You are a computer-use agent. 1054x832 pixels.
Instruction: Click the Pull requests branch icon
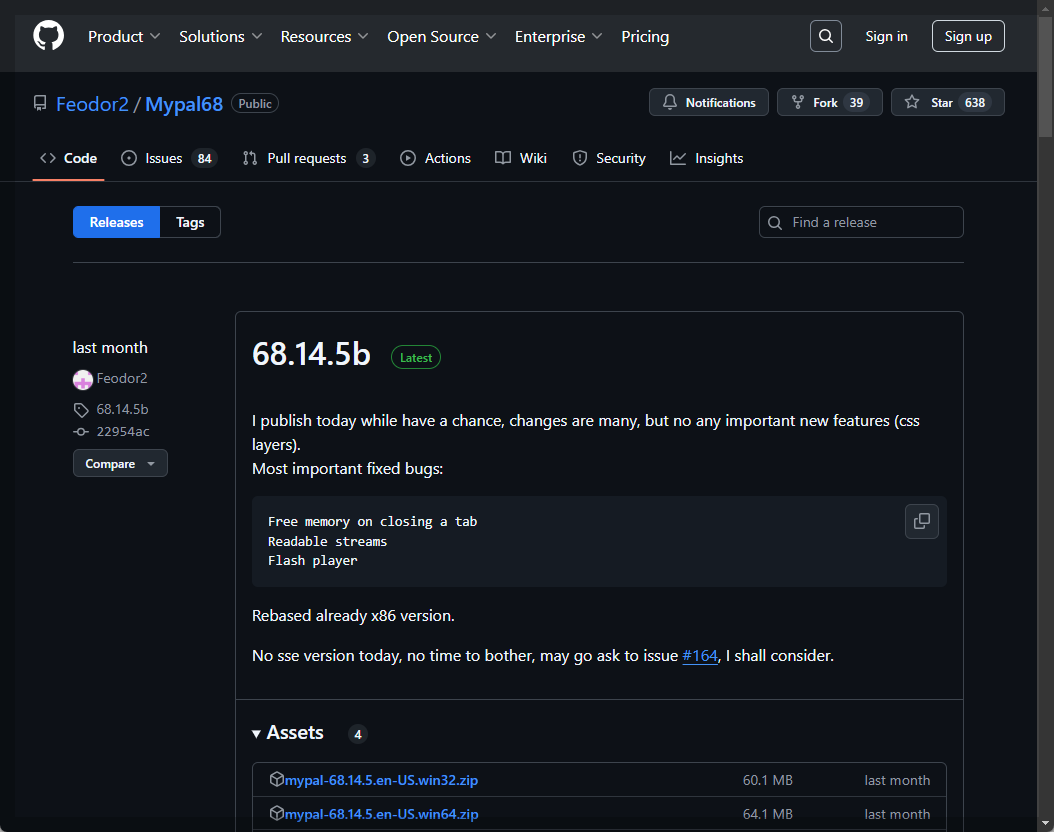(x=250, y=159)
